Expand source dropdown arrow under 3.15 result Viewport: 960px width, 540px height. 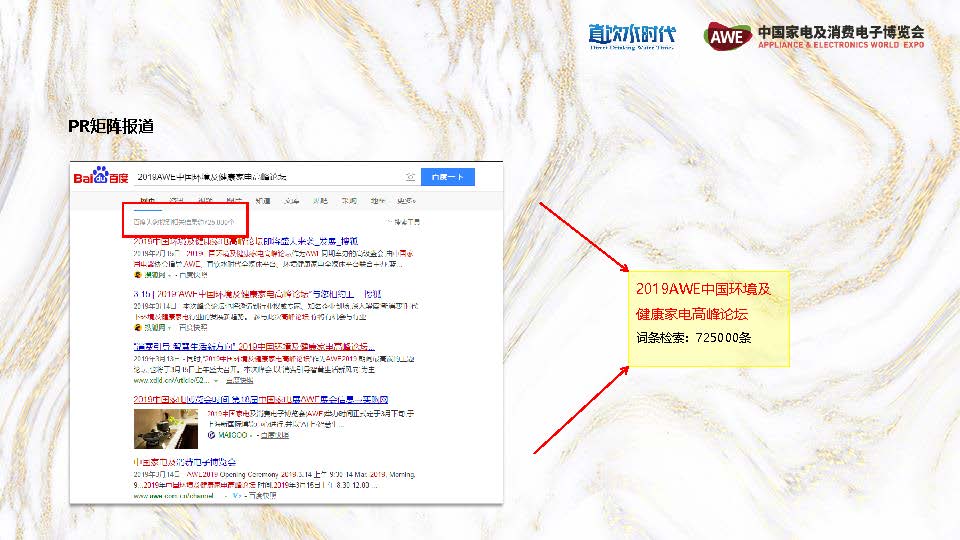tap(170, 328)
